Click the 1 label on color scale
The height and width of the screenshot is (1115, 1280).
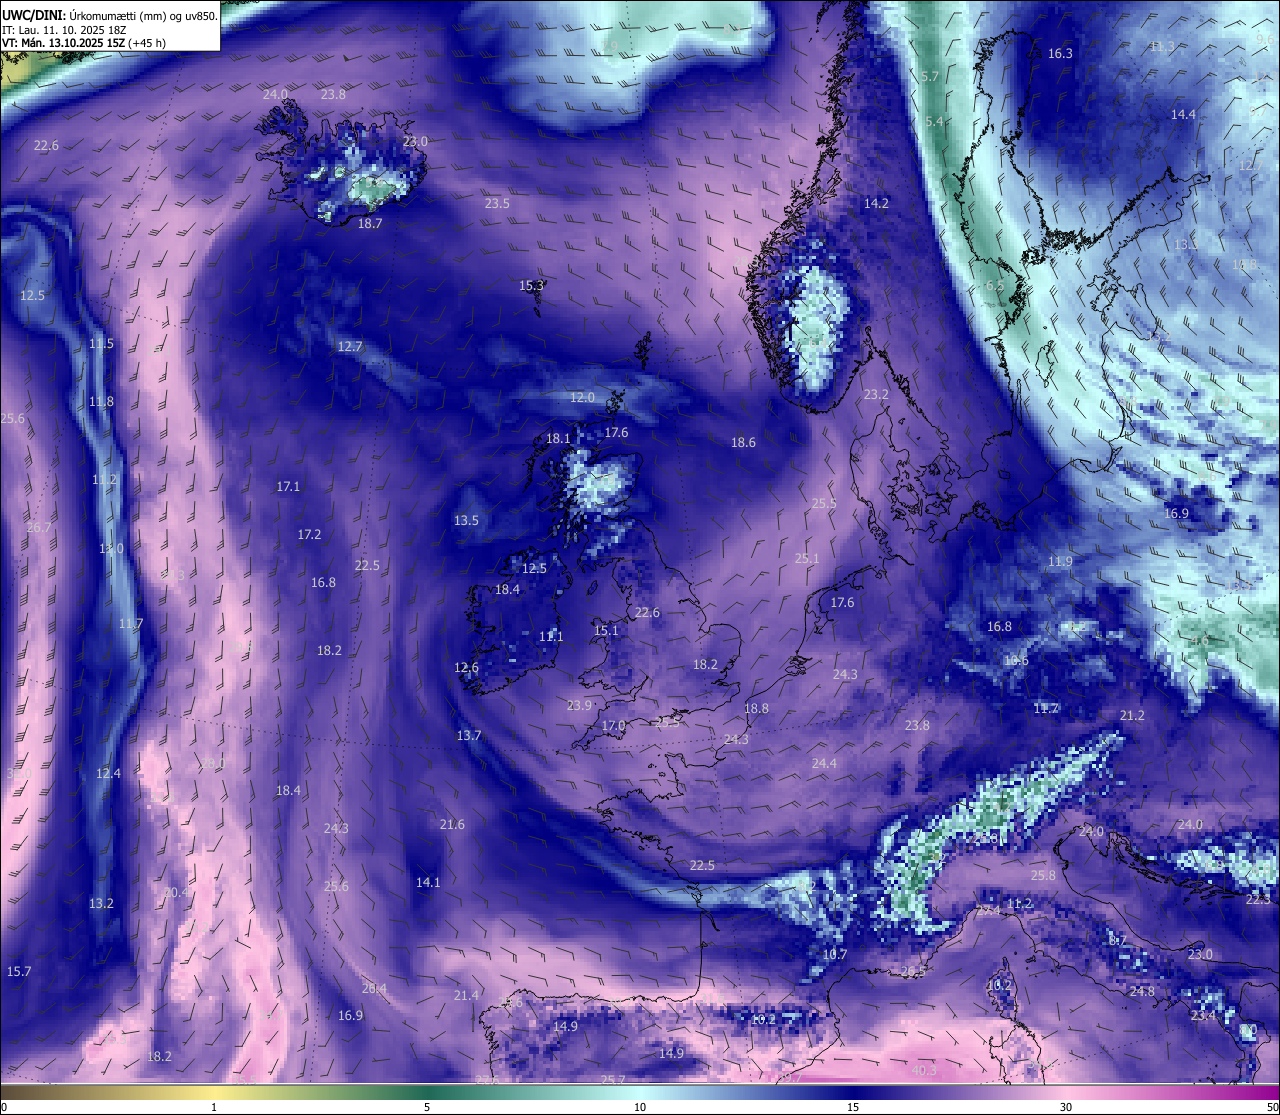213,1107
